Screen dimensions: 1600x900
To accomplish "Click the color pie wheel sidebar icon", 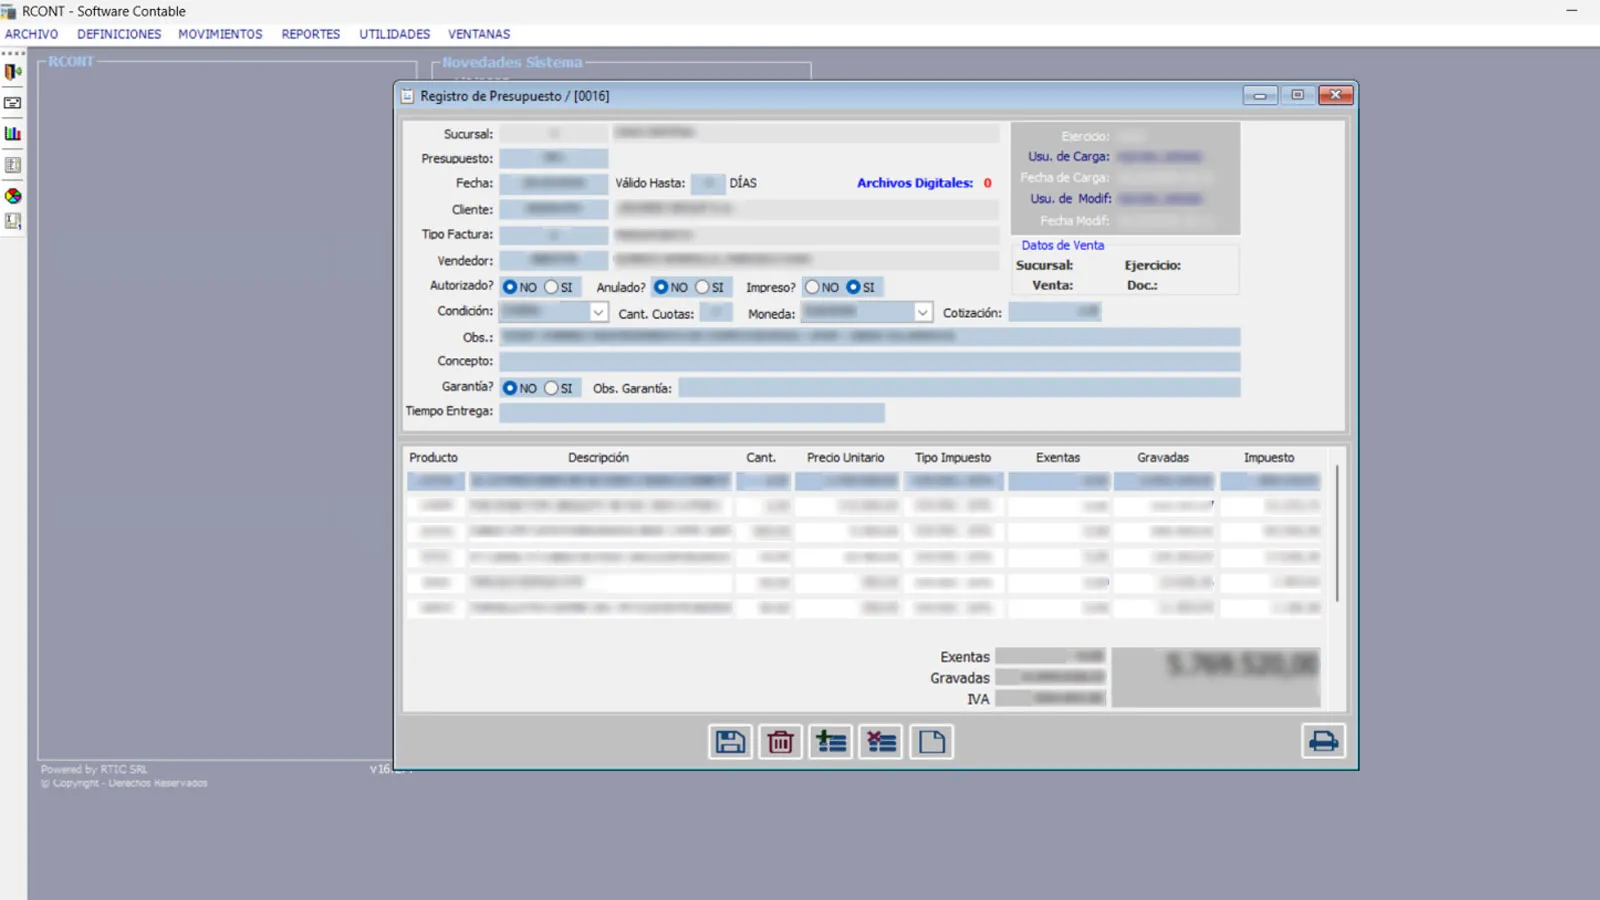I will point(13,196).
